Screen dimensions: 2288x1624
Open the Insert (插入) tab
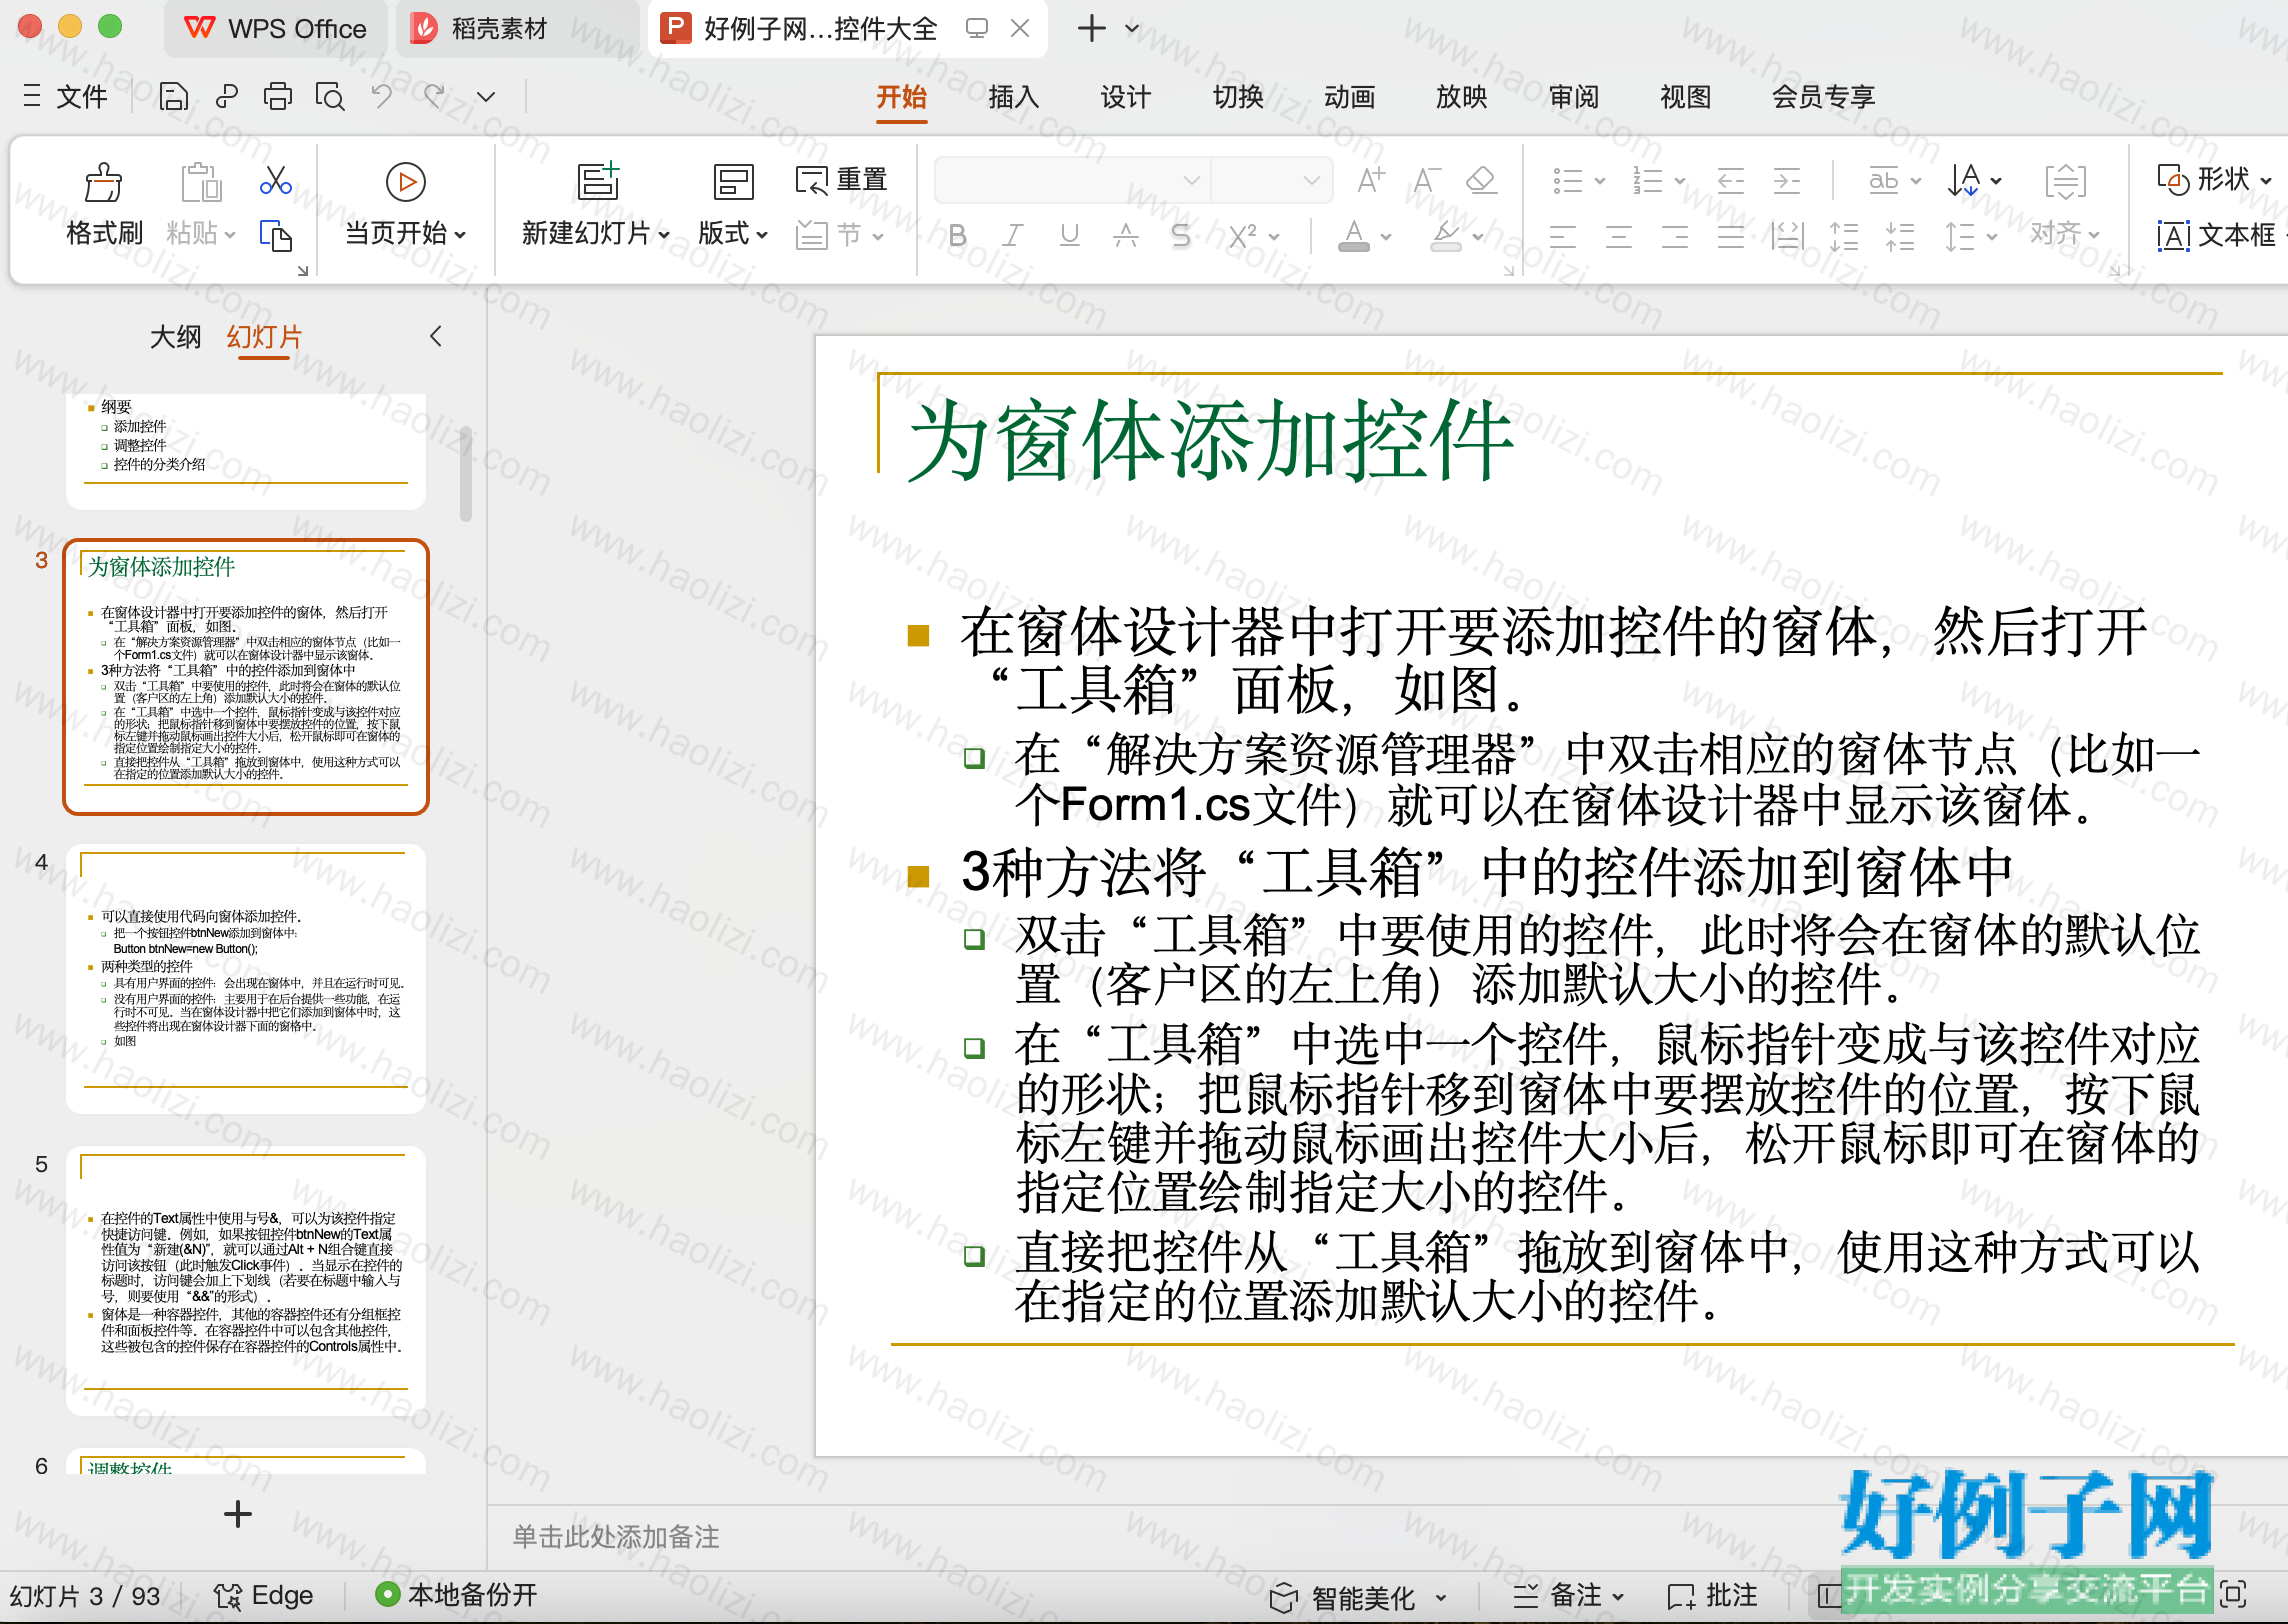1013,97
